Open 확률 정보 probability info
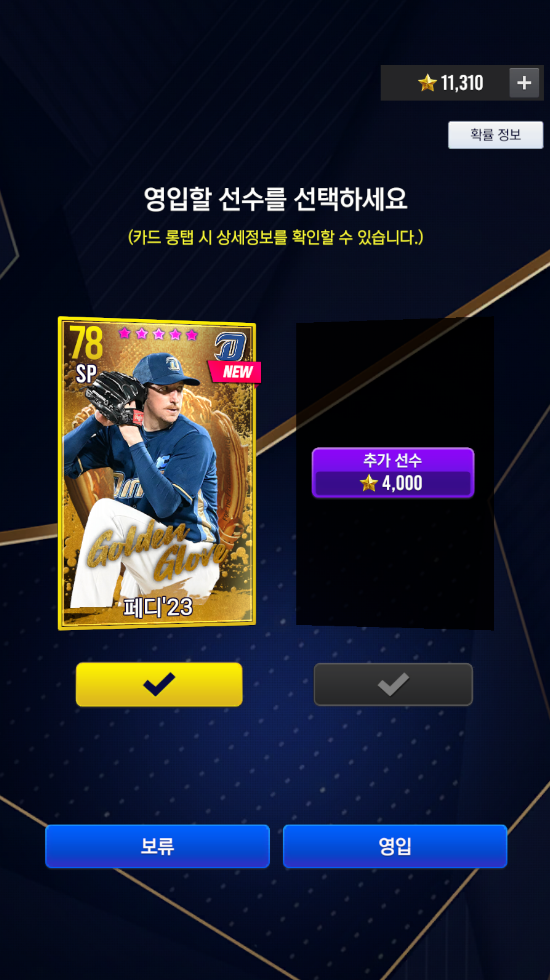The height and width of the screenshot is (980, 550). click(x=496, y=135)
